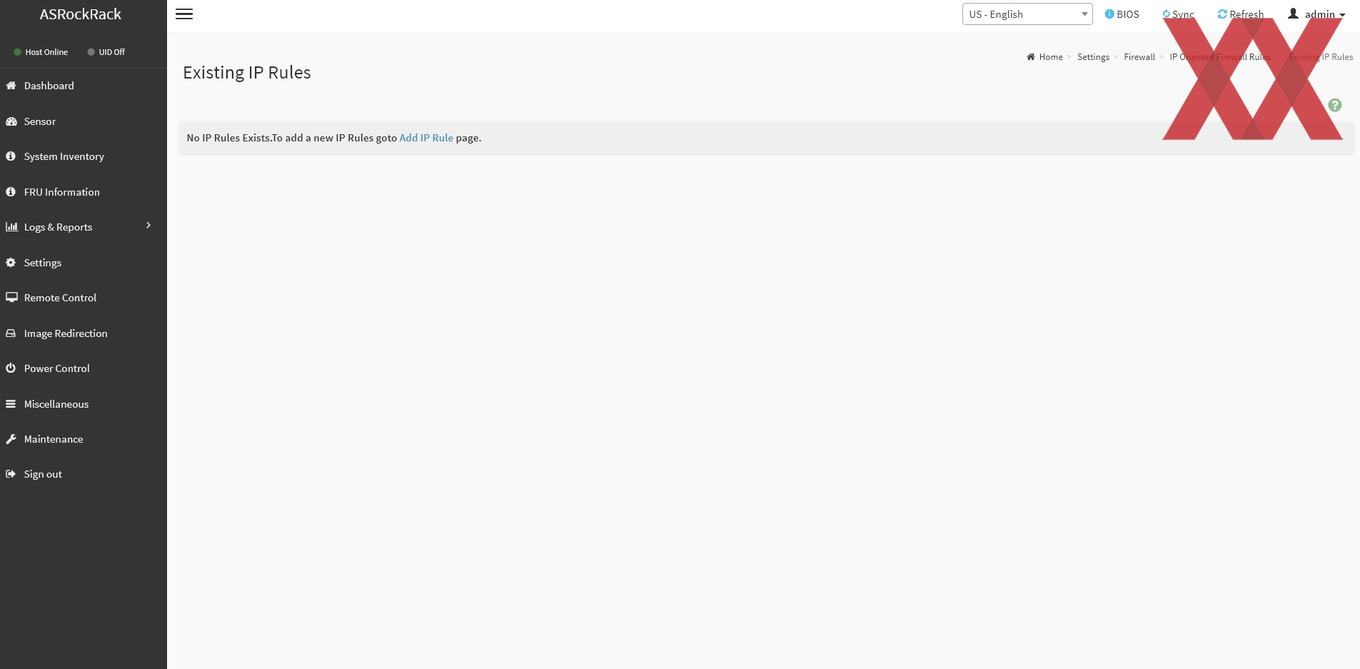Click the Sync icon in header

click(x=1166, y=14)
